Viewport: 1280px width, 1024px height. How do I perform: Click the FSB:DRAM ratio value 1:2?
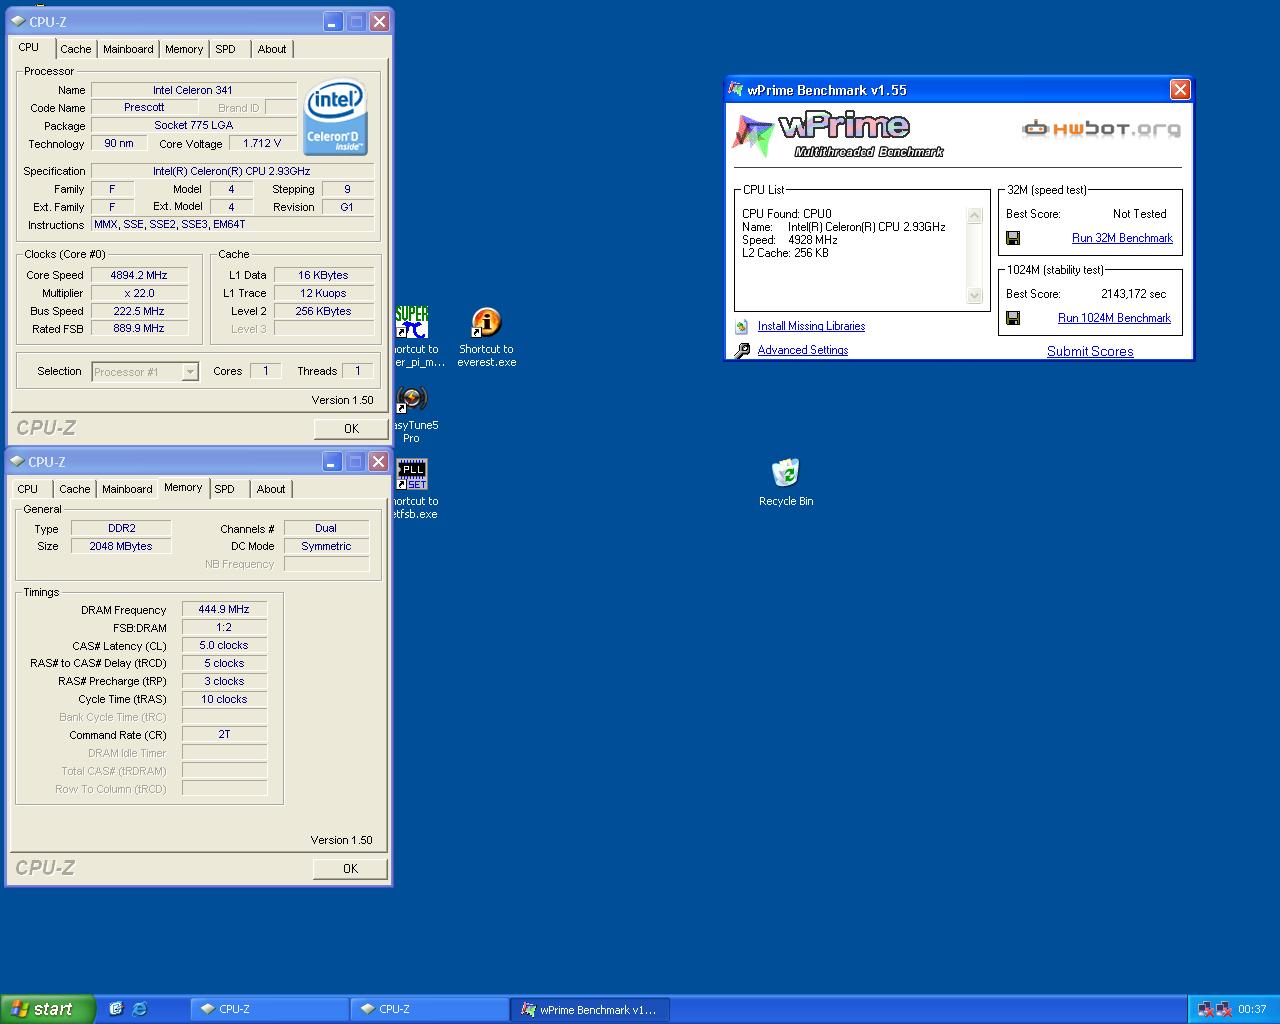point(224,627)
